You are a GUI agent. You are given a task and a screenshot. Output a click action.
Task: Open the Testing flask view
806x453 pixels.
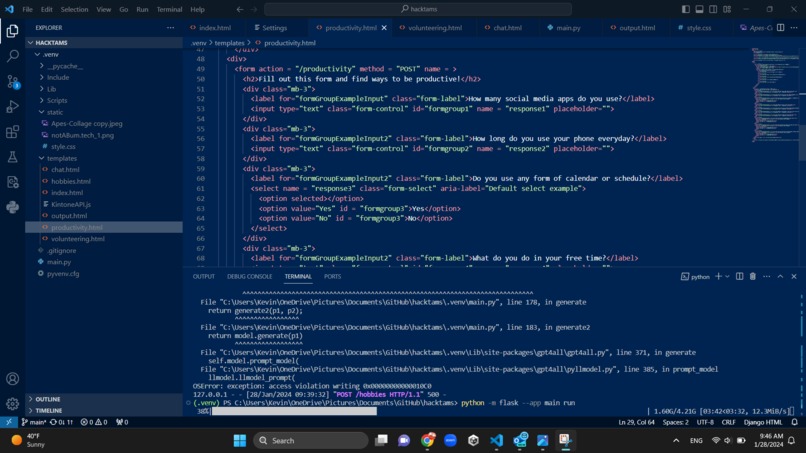(12, 157)
